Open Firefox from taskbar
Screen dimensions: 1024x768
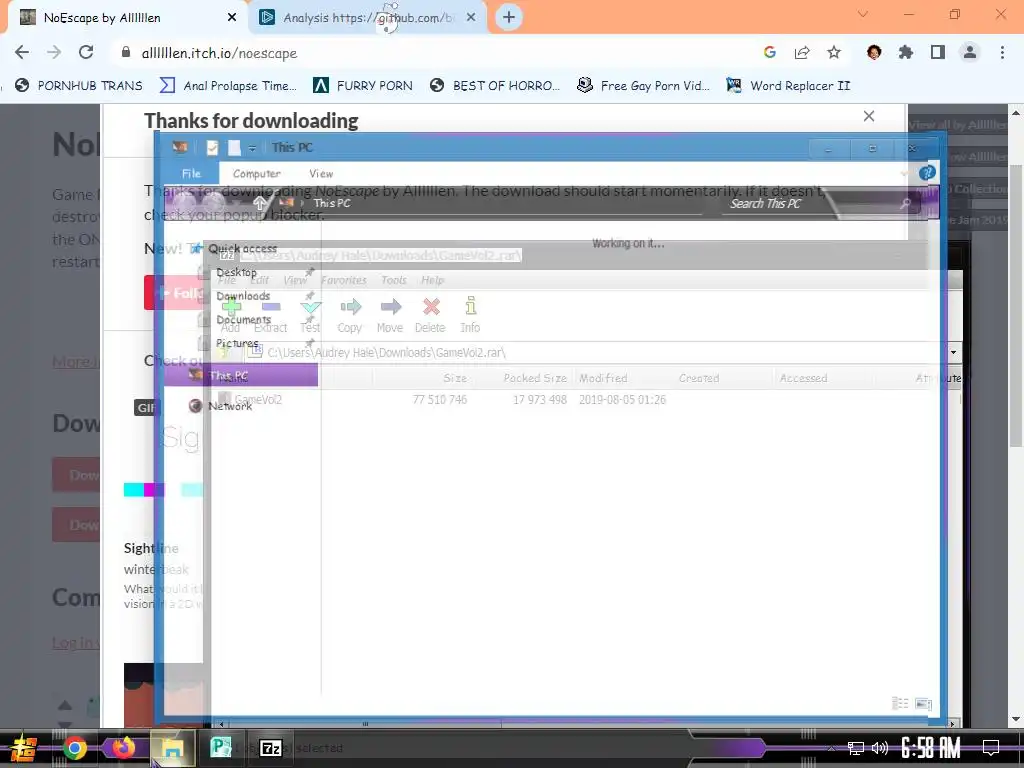click(123, 748)
